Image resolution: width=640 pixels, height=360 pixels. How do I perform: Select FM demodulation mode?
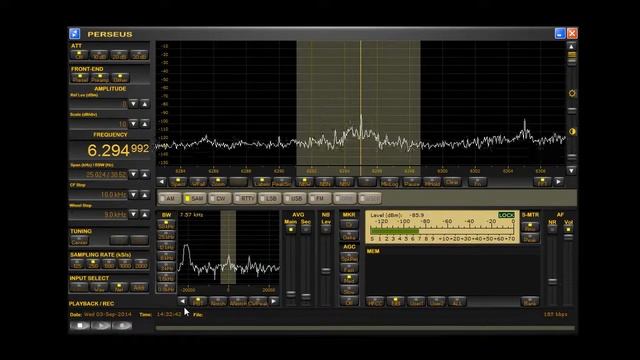pyautogui.click(x=320, y=198)
